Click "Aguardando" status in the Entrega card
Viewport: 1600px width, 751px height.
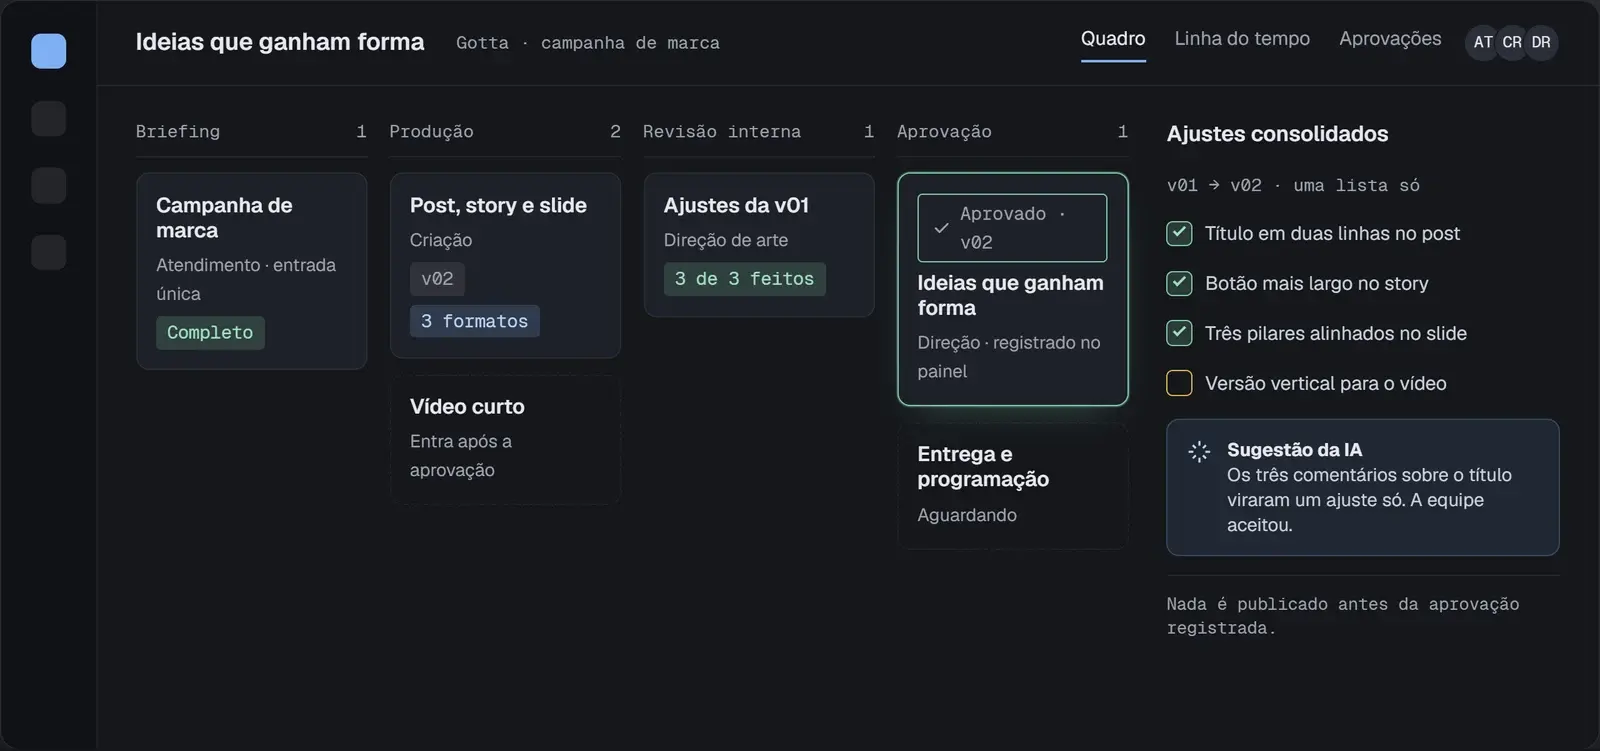[967, 515]
